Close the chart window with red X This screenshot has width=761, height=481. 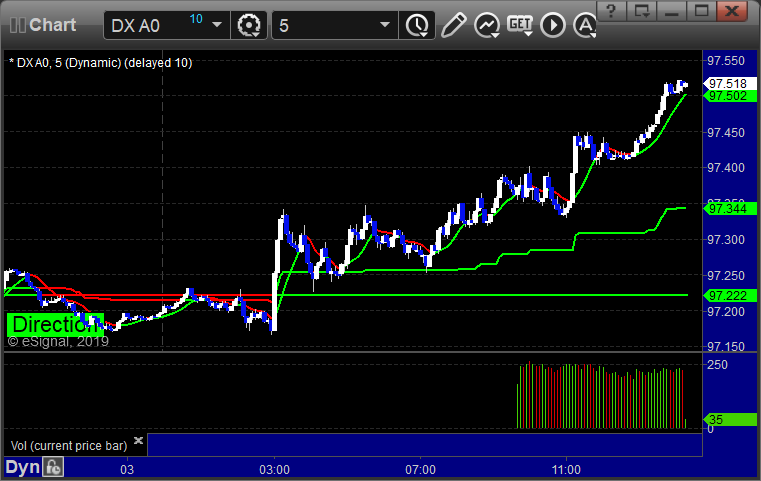(x=732, y=11)
